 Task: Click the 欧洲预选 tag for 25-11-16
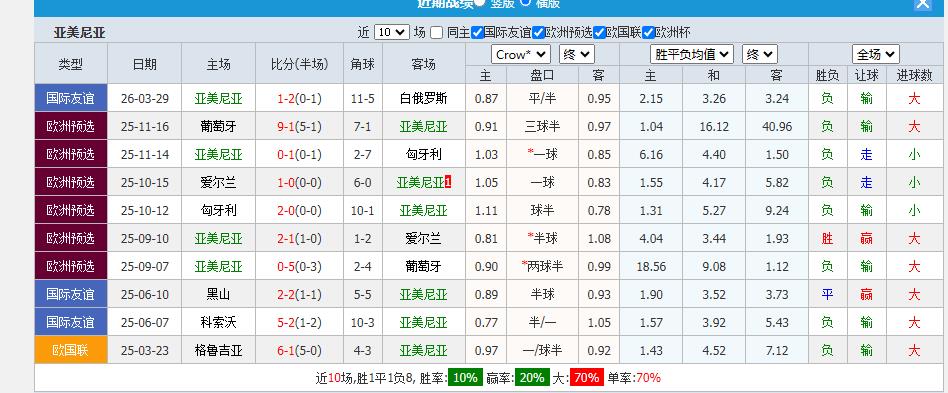[x=71, y=126]
